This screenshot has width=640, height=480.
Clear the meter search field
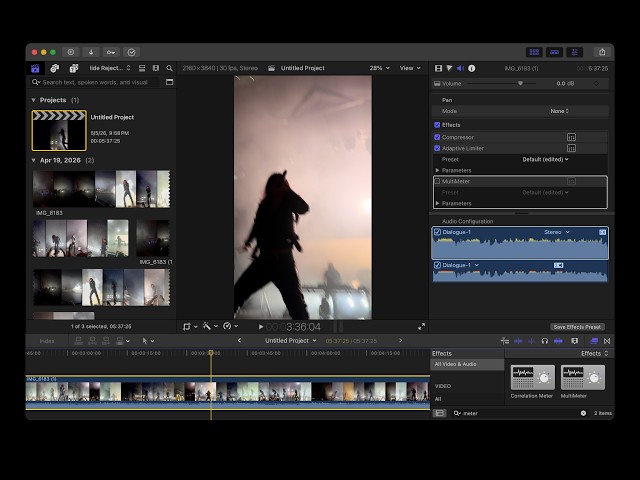click(583, 413)
